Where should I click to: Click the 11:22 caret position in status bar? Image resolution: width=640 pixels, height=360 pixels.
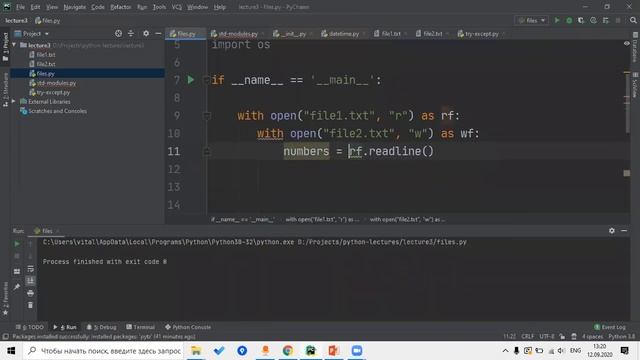click(x=509, y=336)
